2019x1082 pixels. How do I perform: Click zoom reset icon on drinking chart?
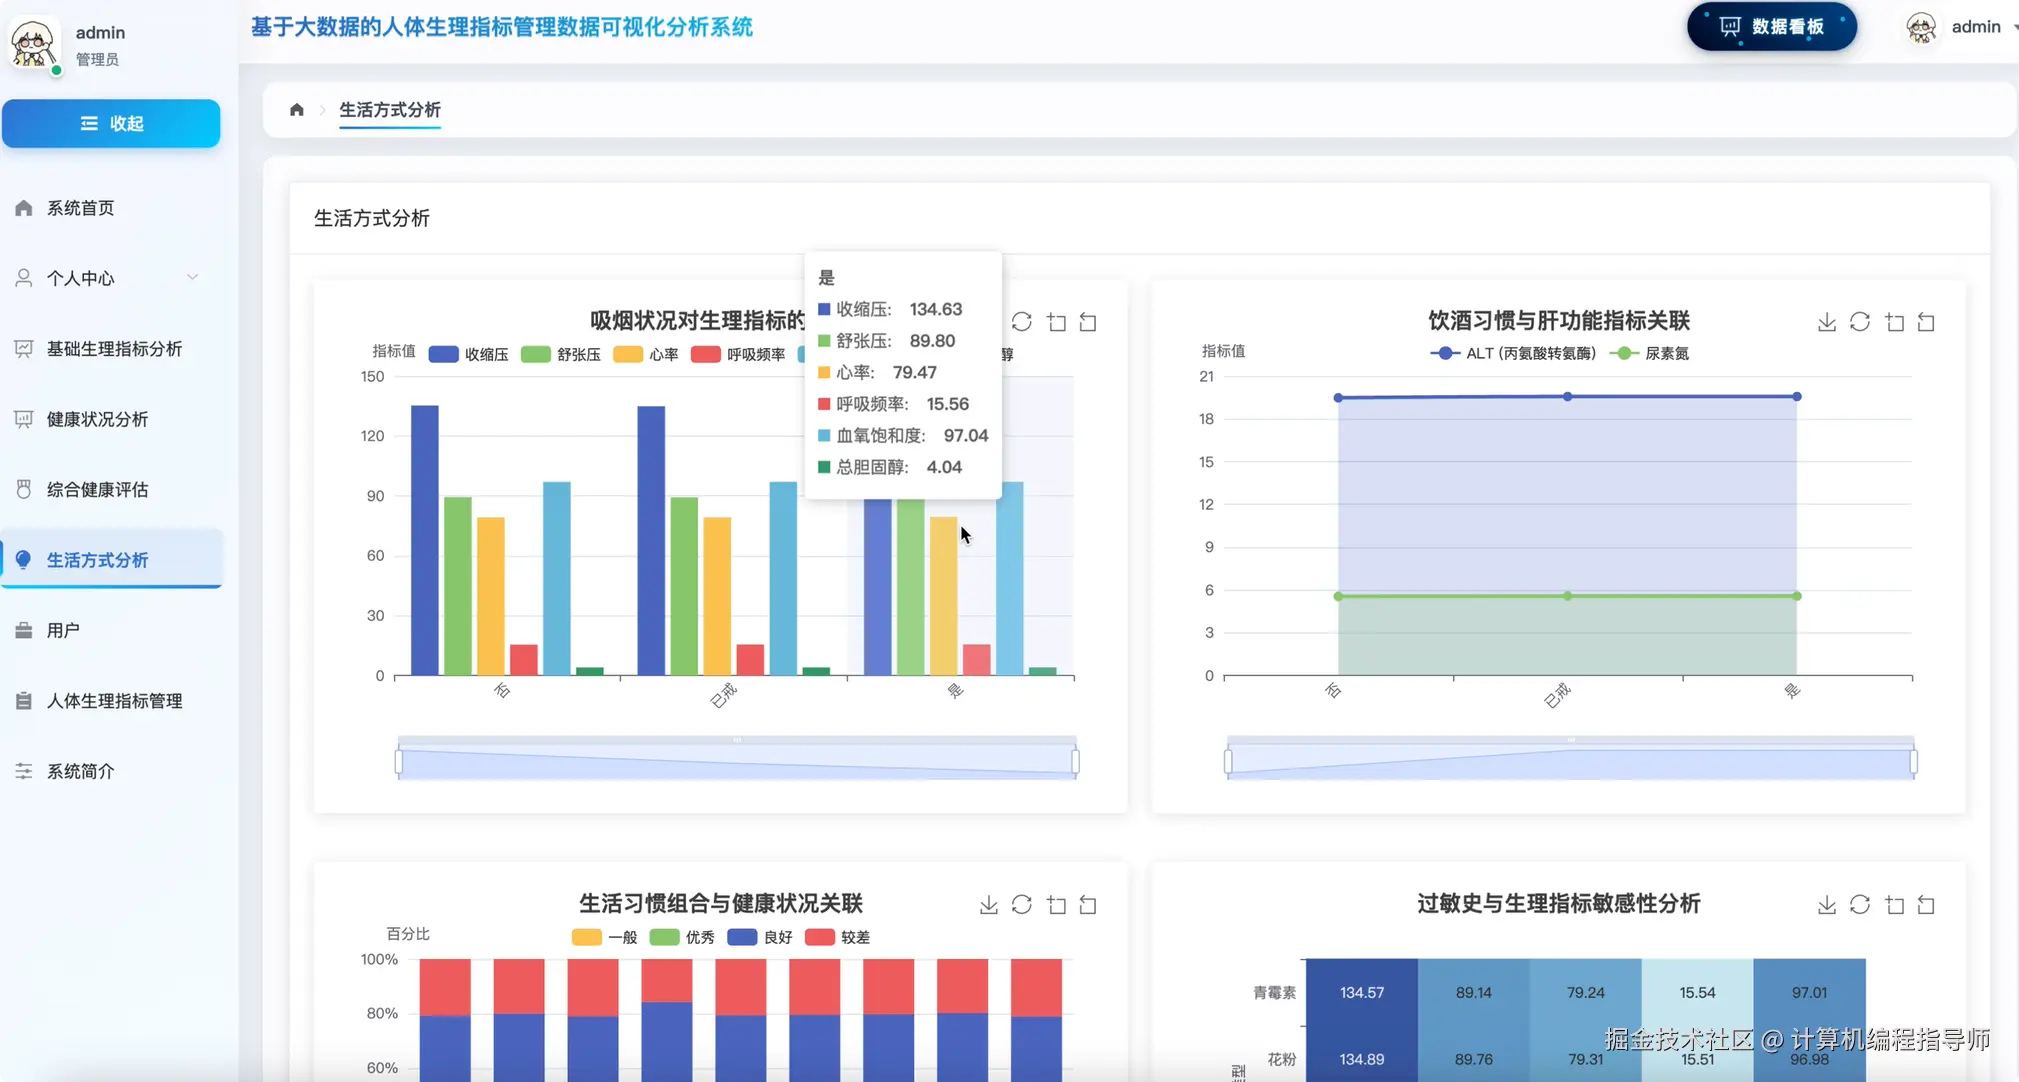tap(1926, 322)
